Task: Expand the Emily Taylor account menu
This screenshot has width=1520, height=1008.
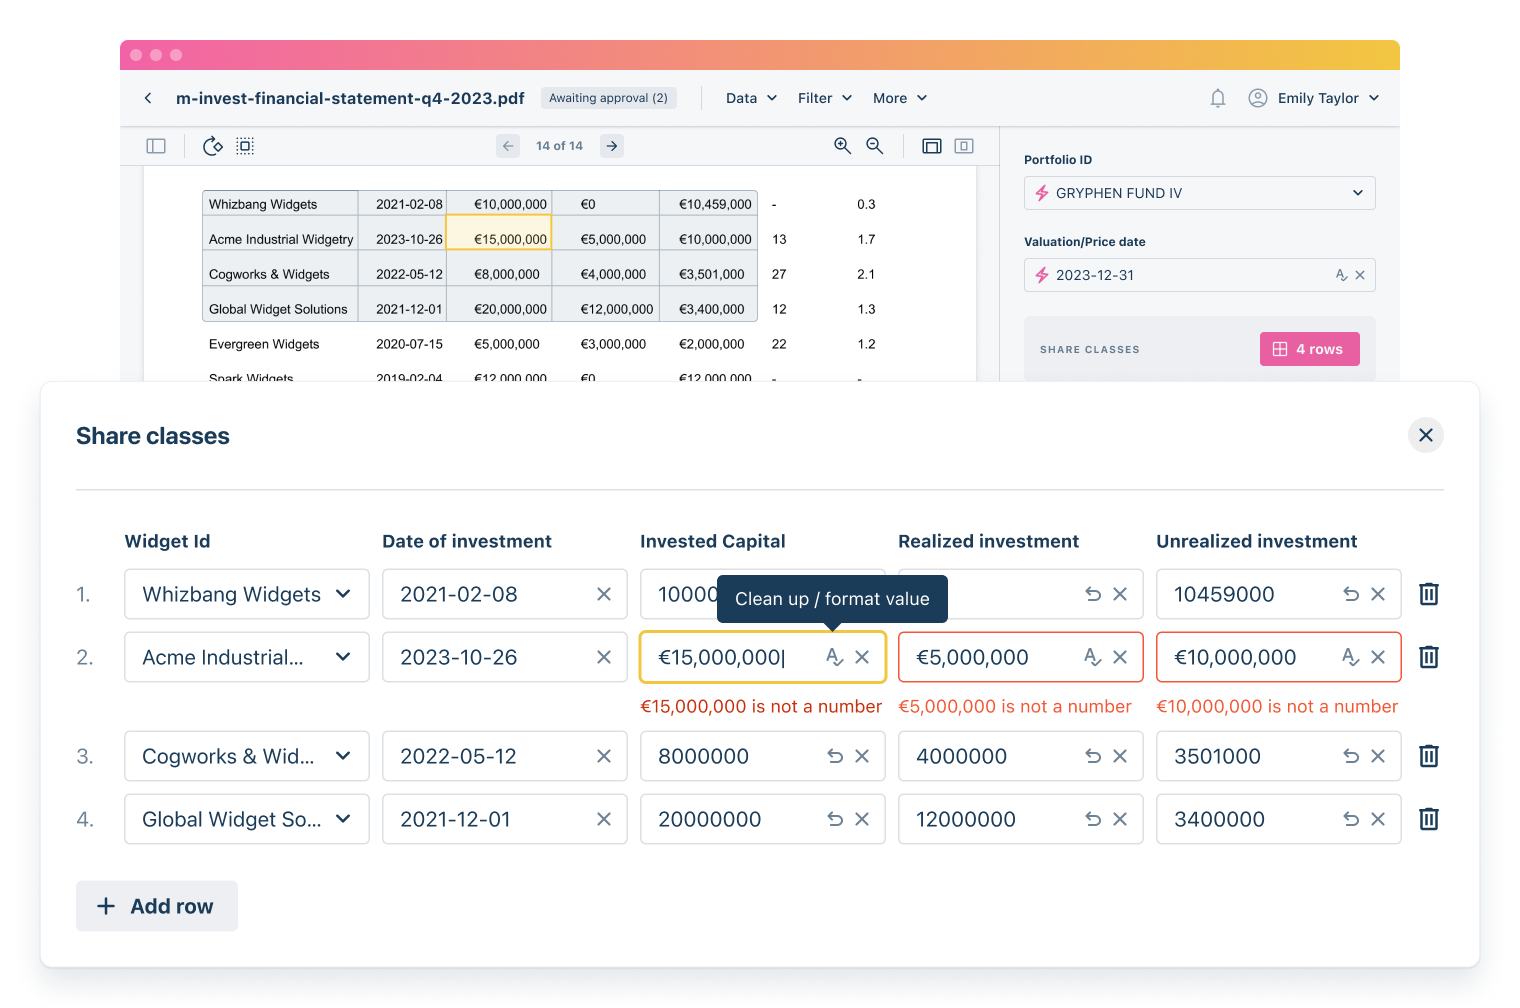Action: coord(1313,97)
